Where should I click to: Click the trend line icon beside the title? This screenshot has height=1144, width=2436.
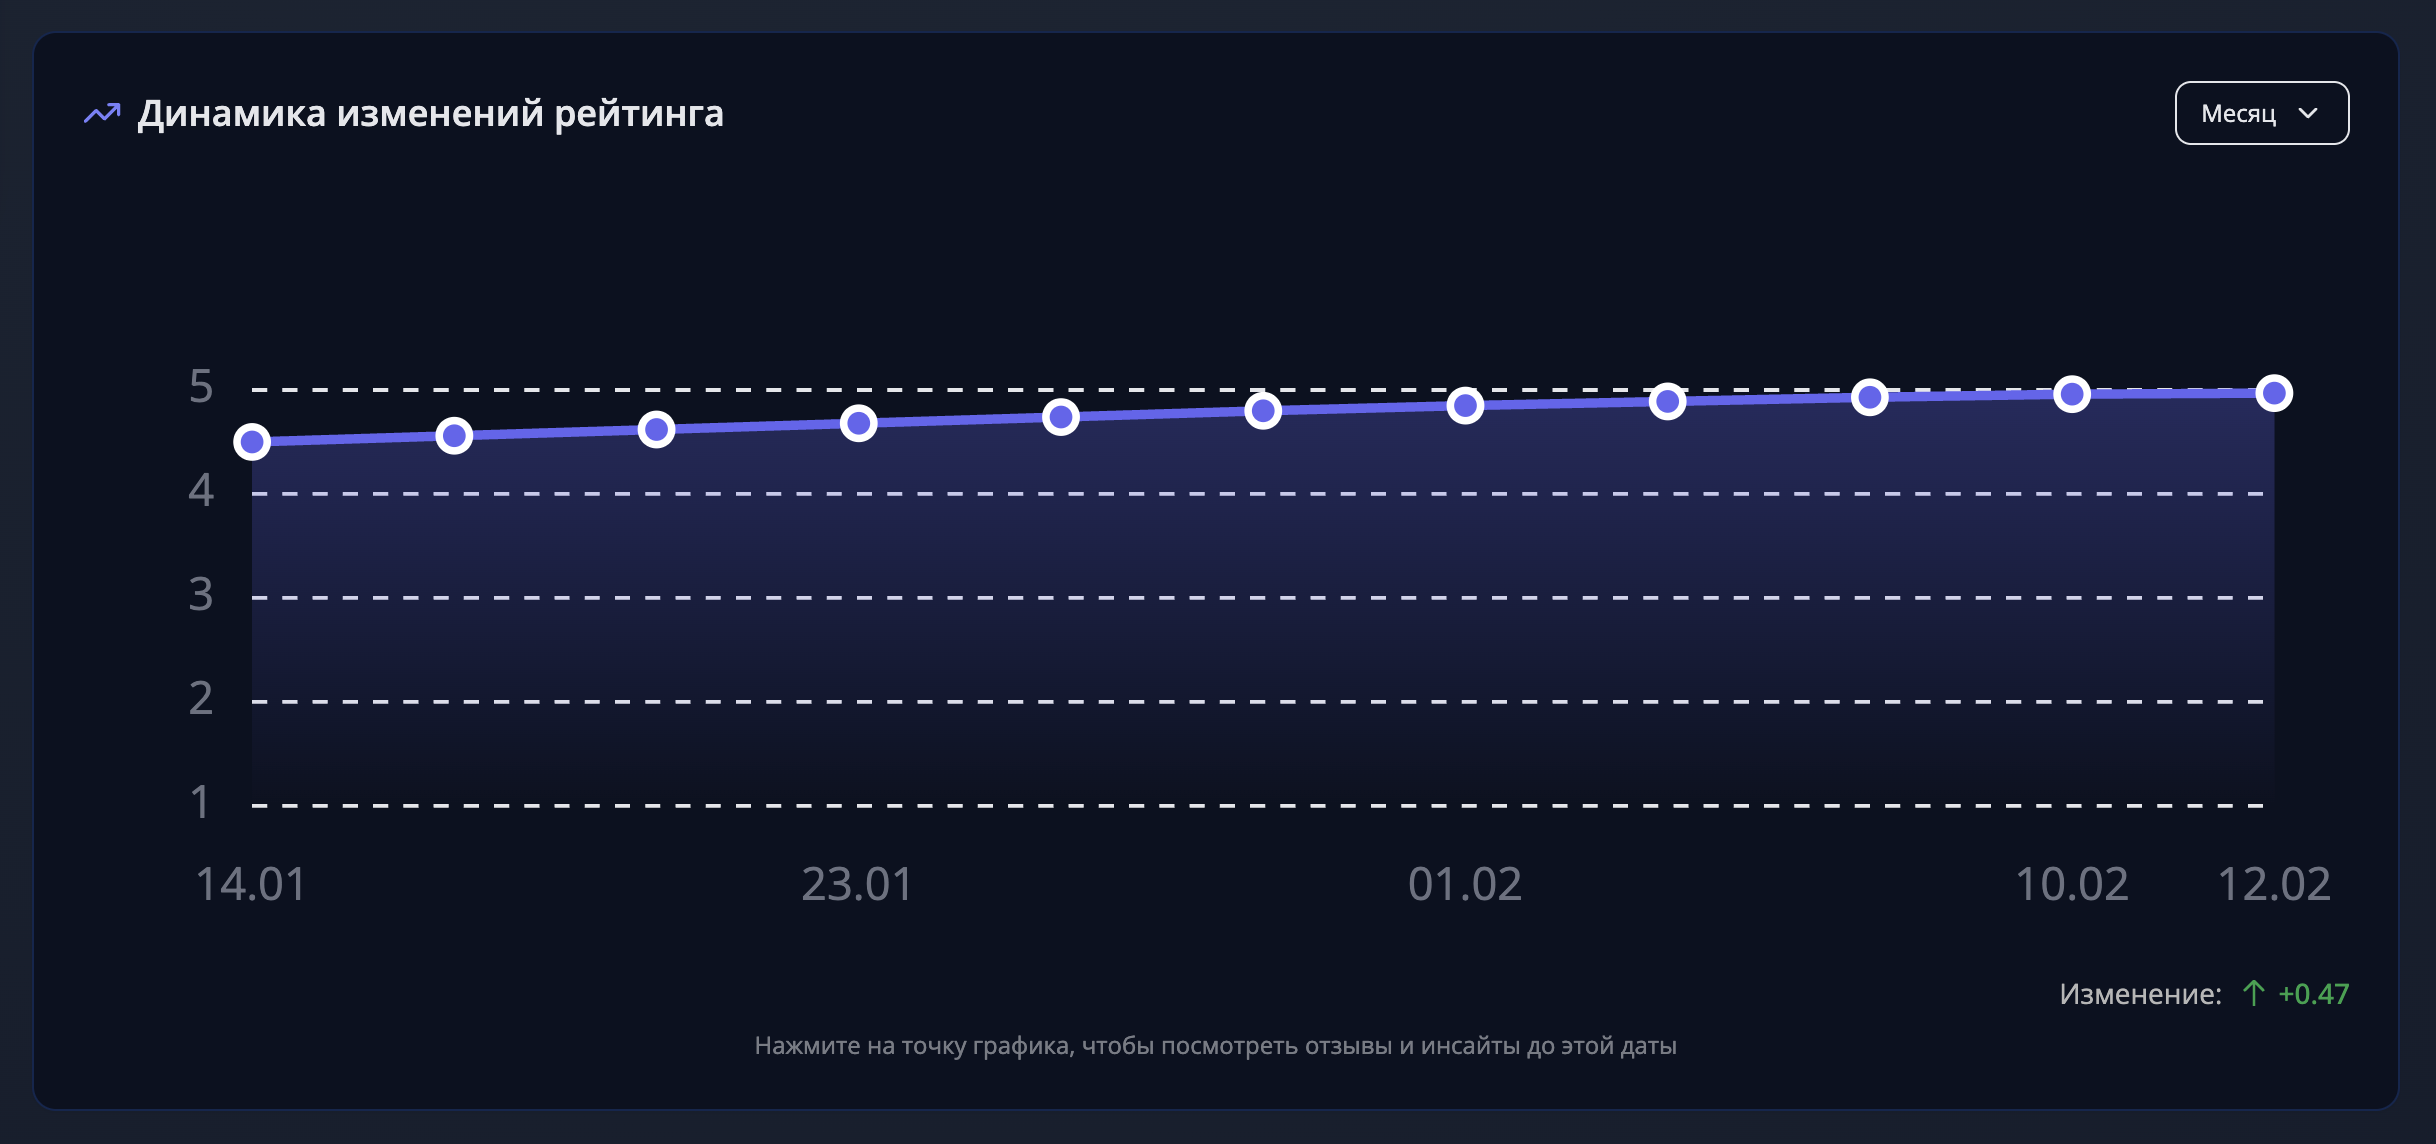[102, 114]
